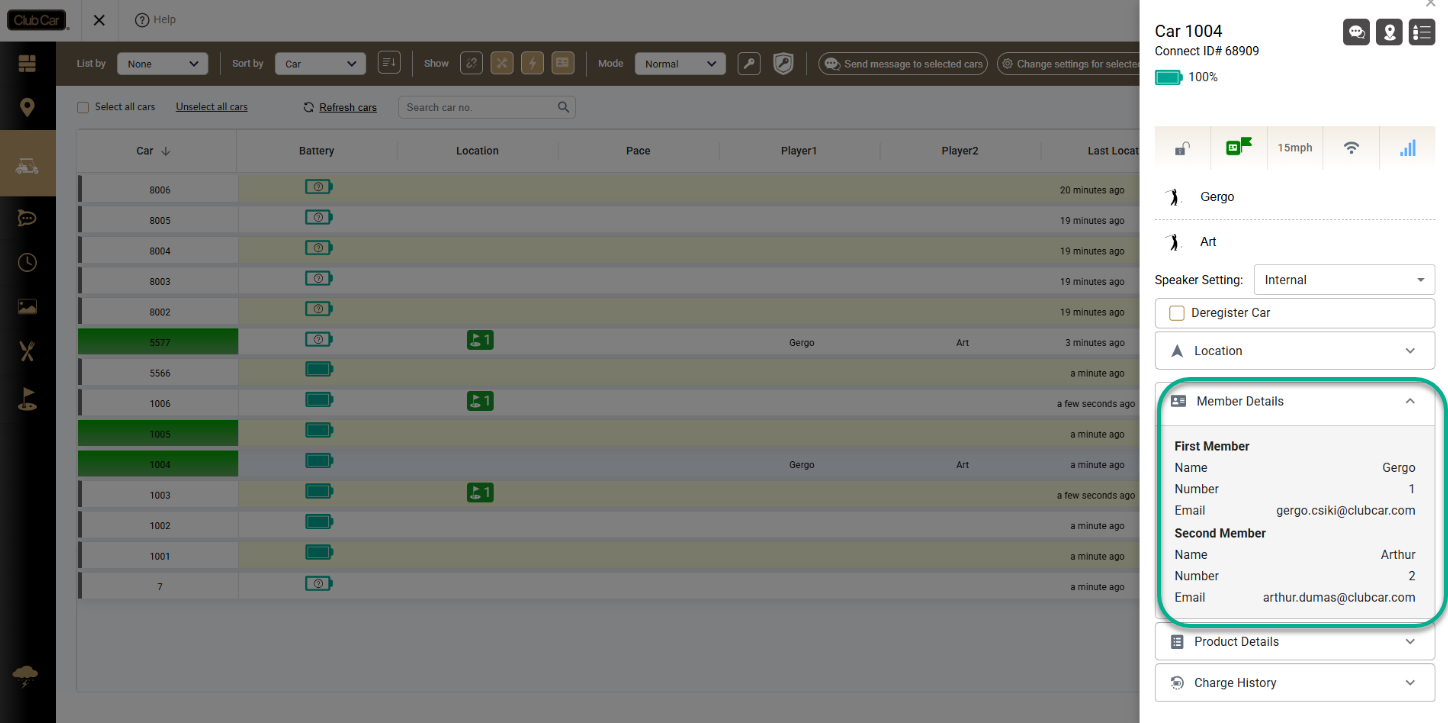Open the list icon for Car 1004
The image size is (1448, 723).
click(1422, 32)
